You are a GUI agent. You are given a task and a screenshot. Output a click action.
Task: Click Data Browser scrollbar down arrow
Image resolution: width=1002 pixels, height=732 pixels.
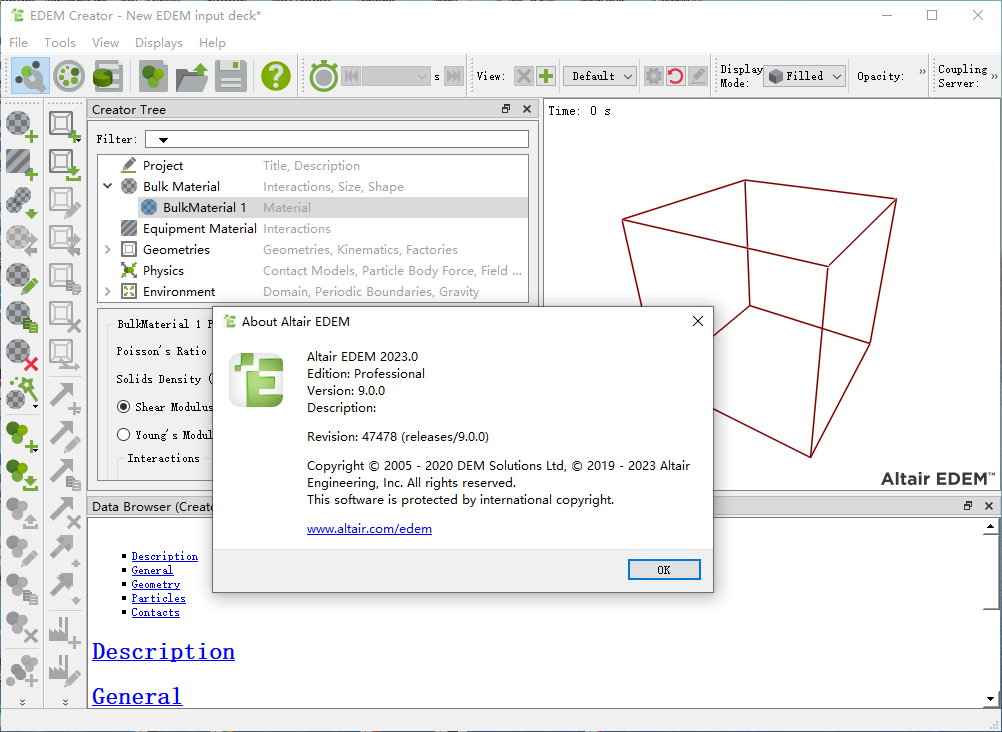tap(990, 699)
